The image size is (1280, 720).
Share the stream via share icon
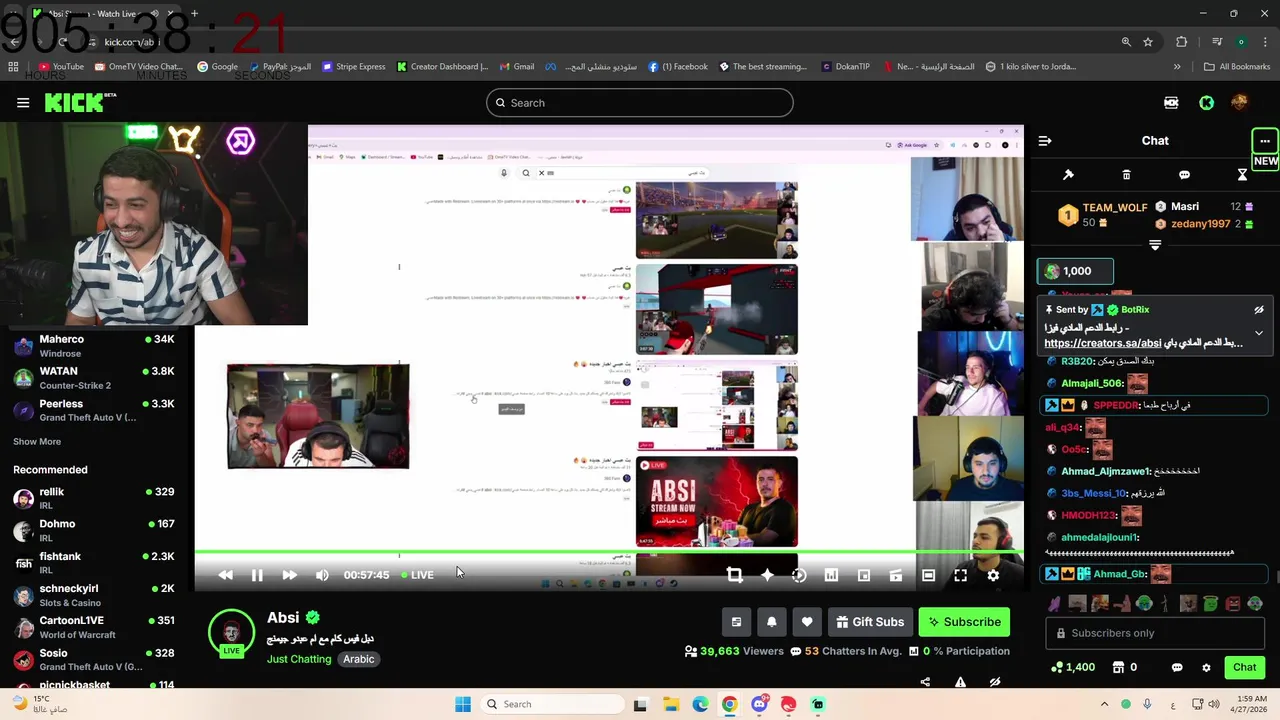click(x=925, y=682)
